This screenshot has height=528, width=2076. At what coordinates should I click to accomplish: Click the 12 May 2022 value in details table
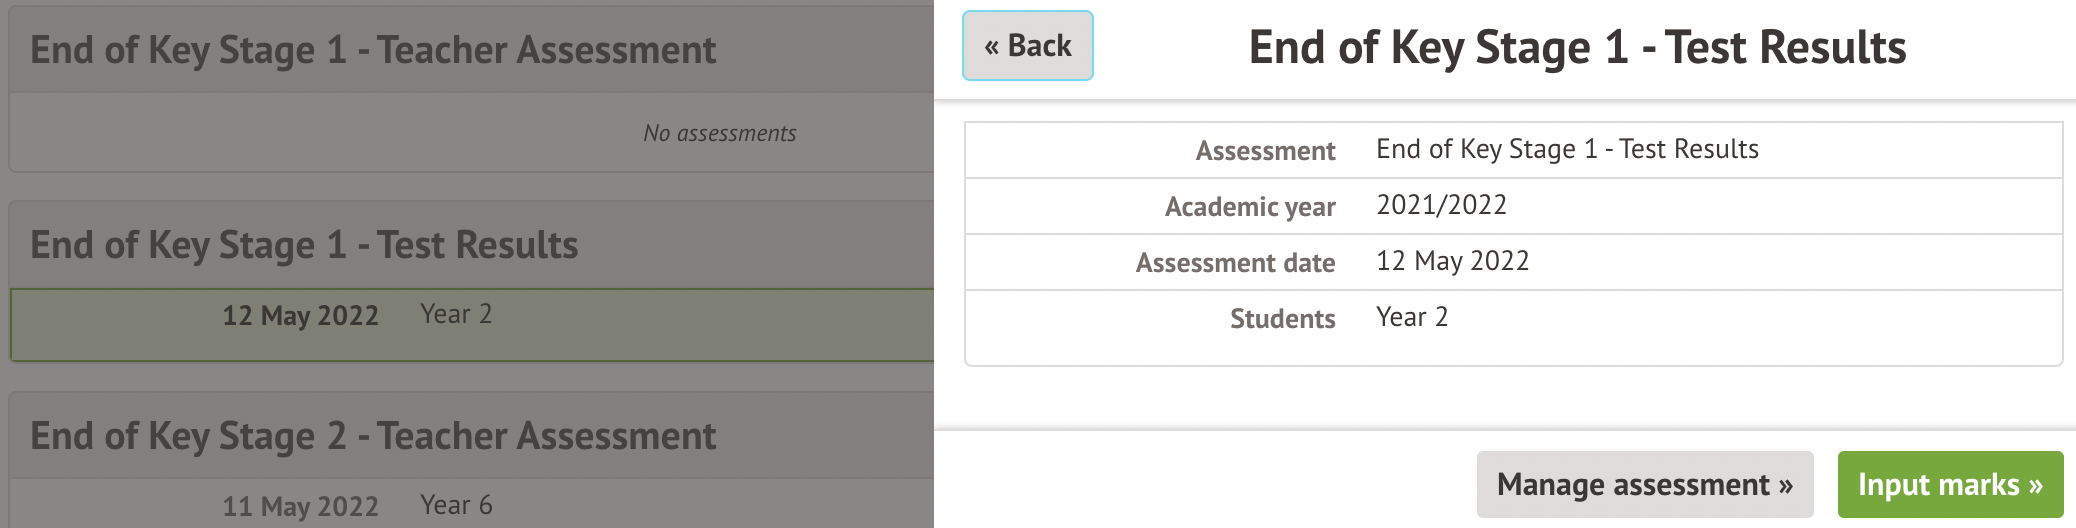[x=1452, y=262]
